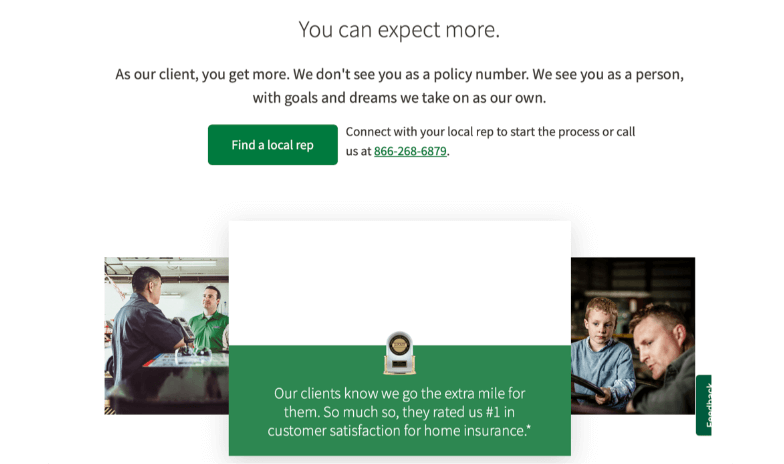Image resolution: width=784 pixels, height=464 pixels.
Task: Open the father and son photo
Action: (x=632, y=336)
